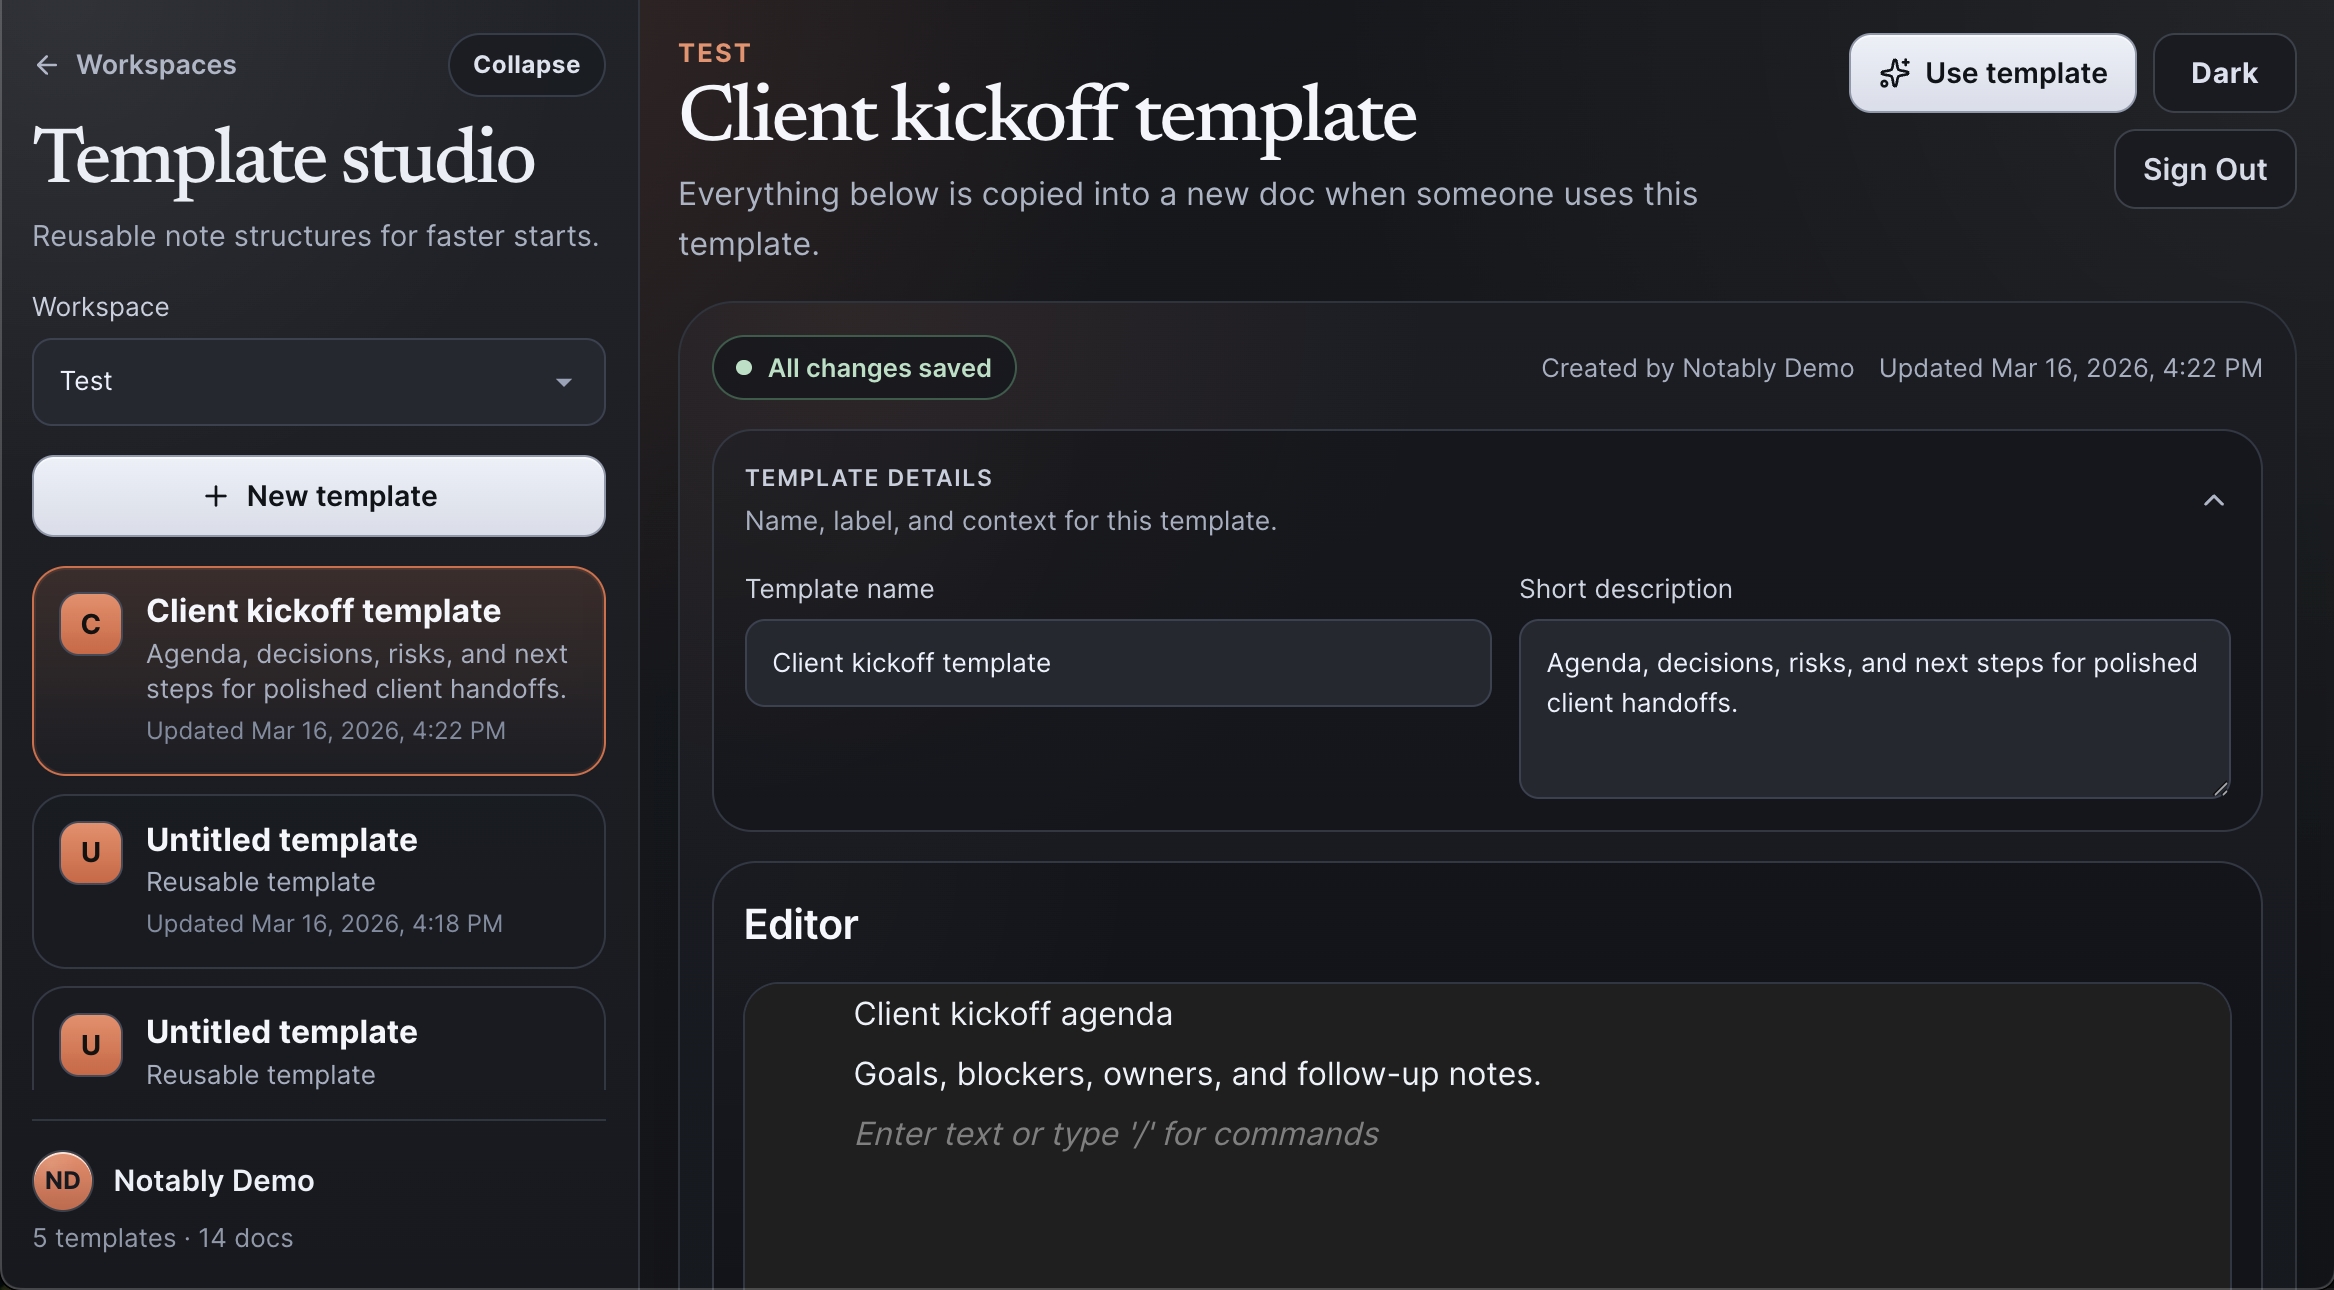Image resolution: width=2334 pixels, height=1290 pixels.
Task: Toggle the Collapse control for the sidebar
Action: click(x=526, y=64)
